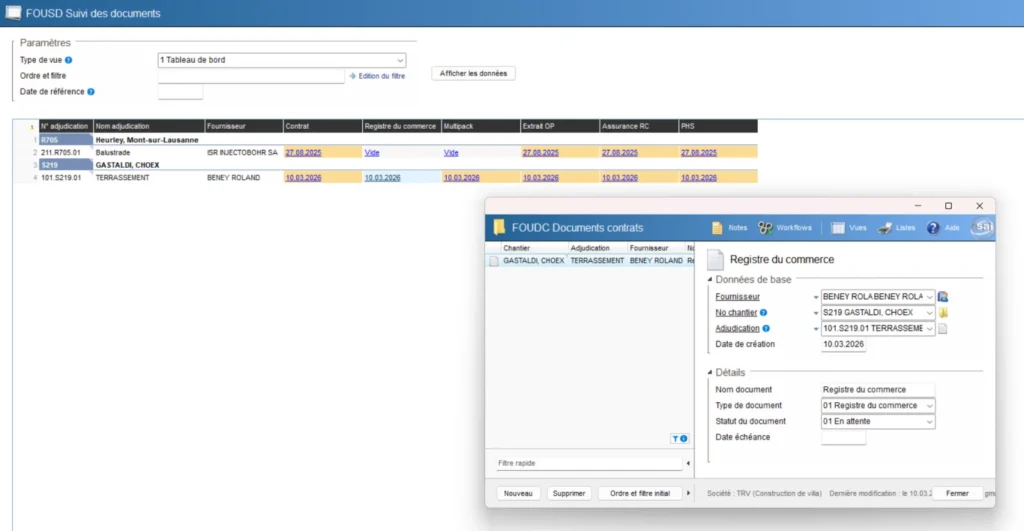Click Date de création field
Viewport: 1024px width, 531px height.
point(843,344)
